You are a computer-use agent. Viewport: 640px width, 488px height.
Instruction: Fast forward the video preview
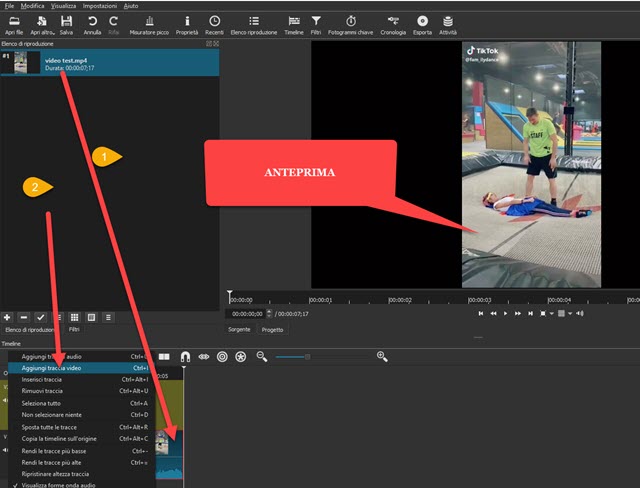[518, 313]
